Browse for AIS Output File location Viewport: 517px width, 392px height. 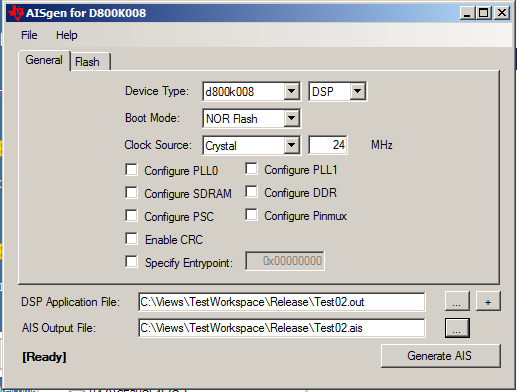[457, 328]
